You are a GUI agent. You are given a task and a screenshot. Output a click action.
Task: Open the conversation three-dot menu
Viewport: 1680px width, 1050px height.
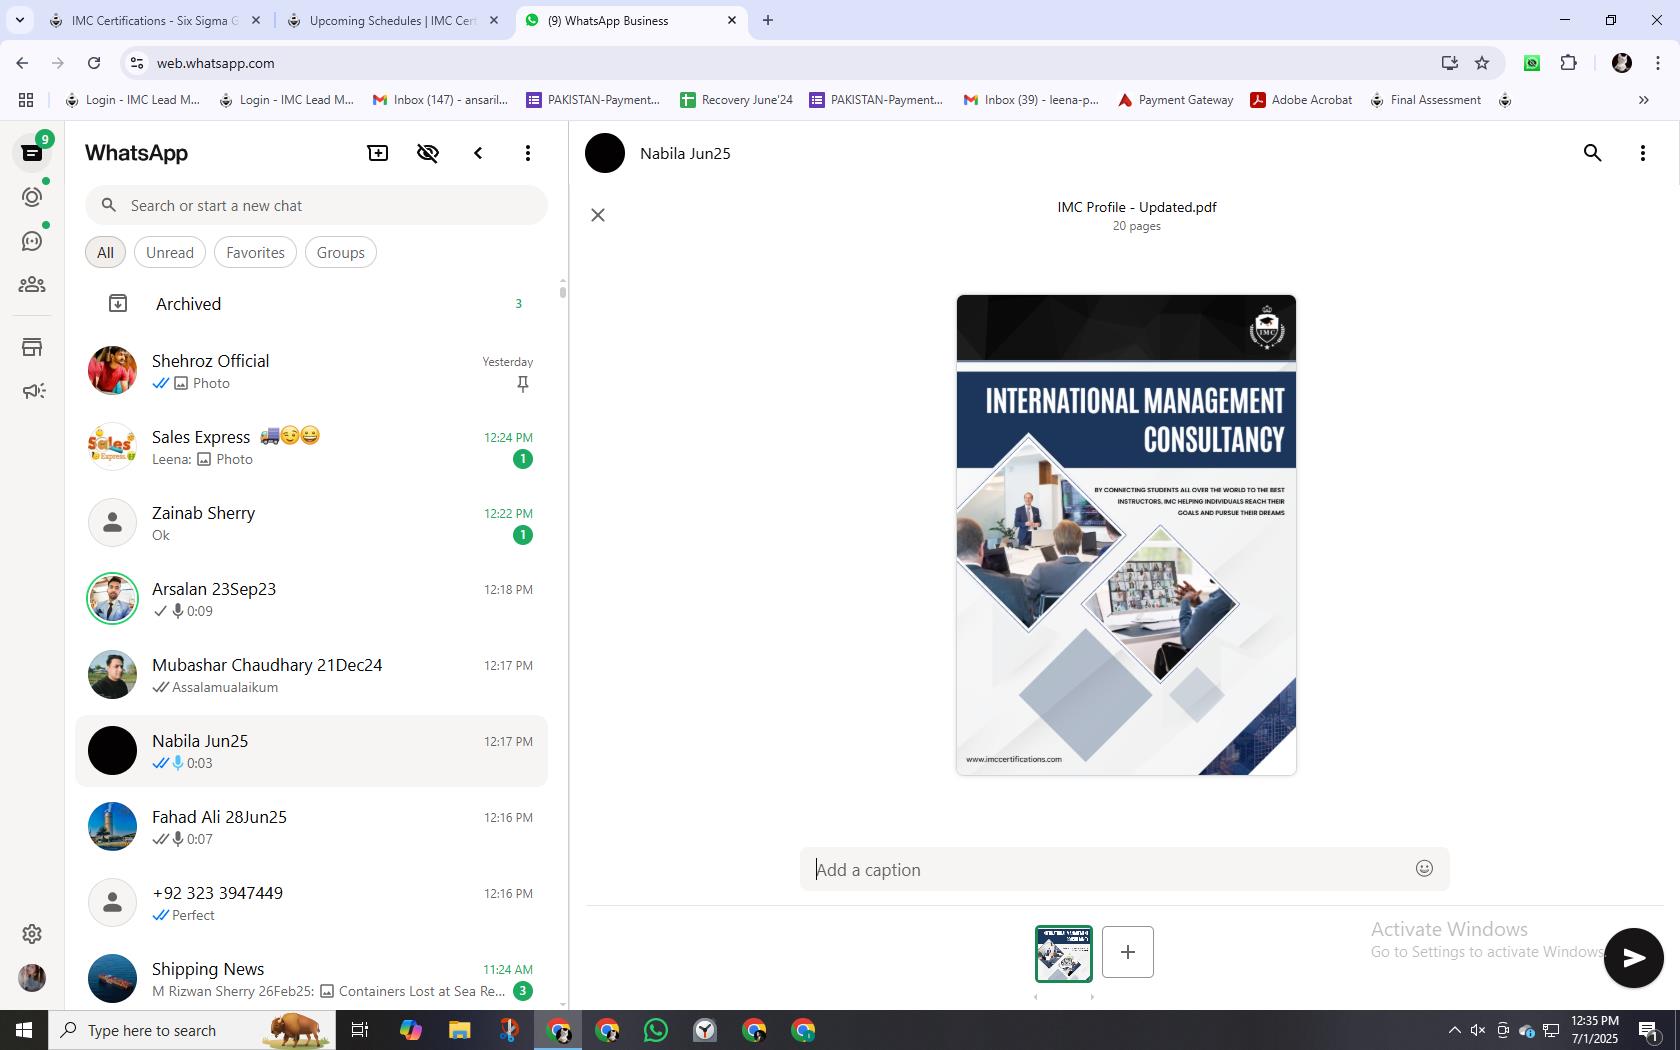1643,153
